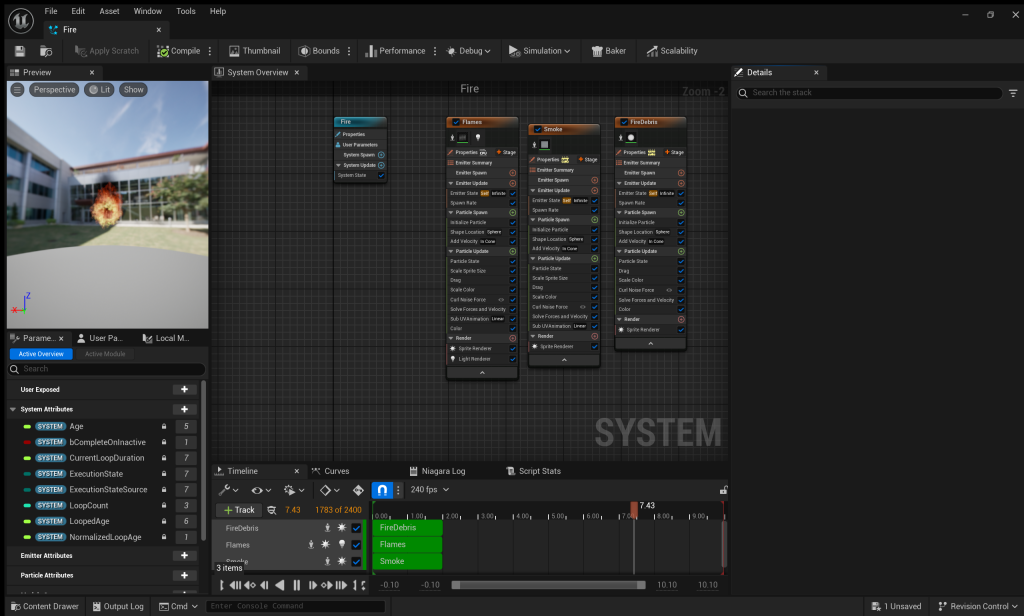This screenshot has width=1024, height=616.
Task: Open the Scalability view
Action: pyautogui.click(x=672, y=51)
